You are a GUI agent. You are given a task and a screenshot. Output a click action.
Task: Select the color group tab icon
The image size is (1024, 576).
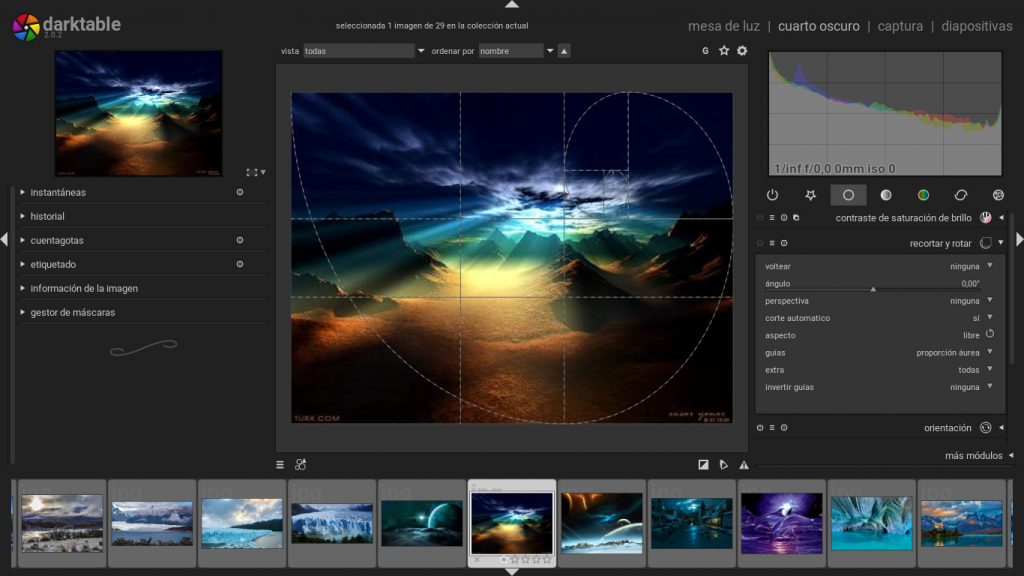(923, 195)
